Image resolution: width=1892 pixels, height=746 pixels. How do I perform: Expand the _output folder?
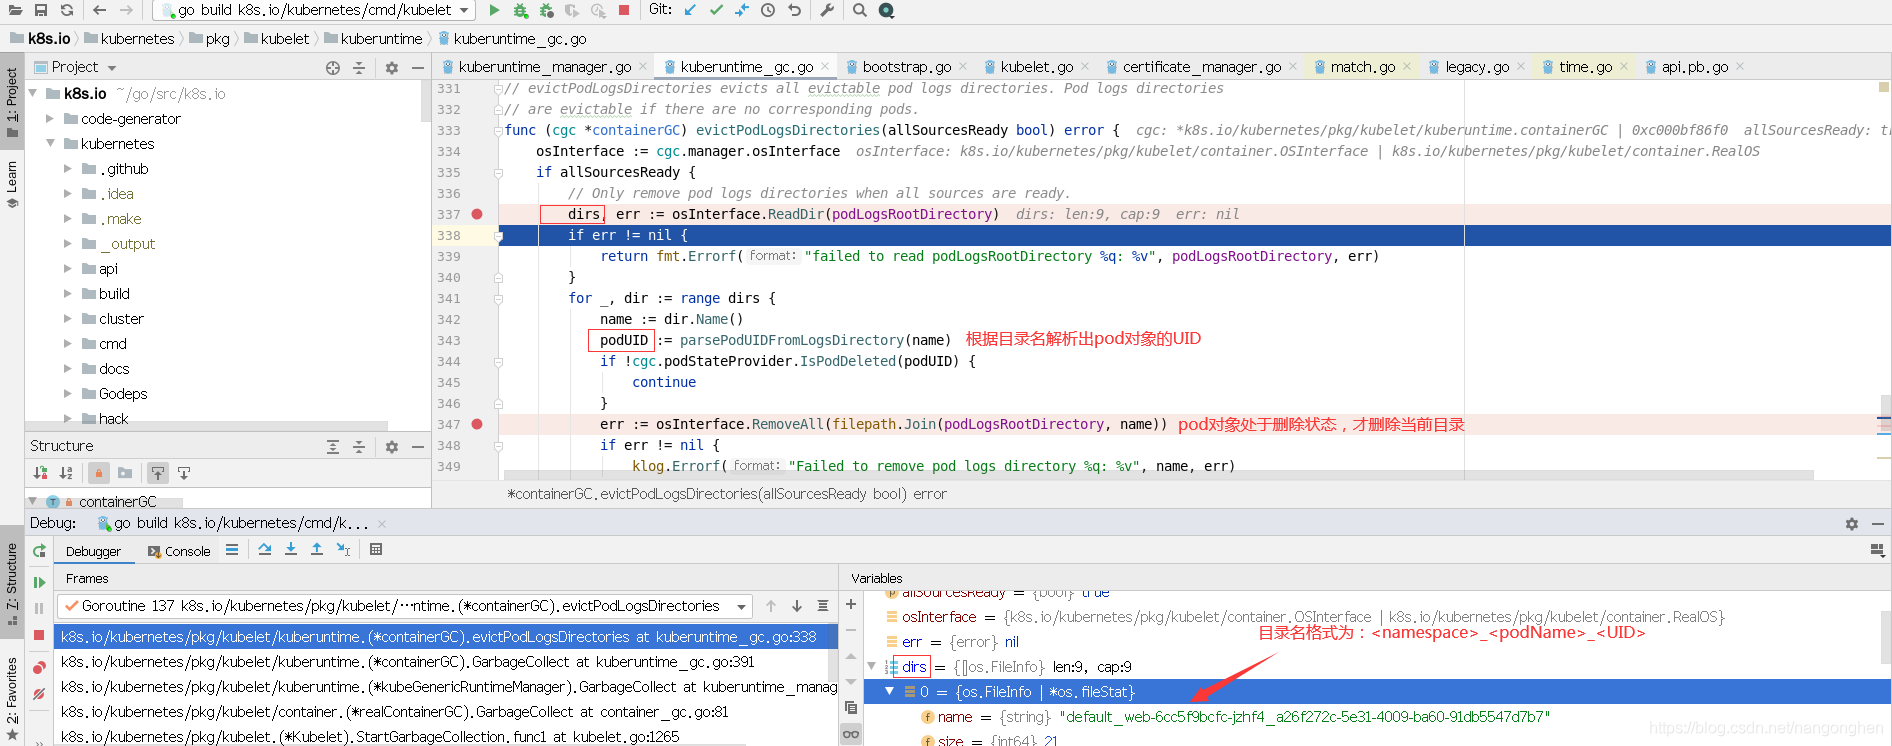pos(68,243)
